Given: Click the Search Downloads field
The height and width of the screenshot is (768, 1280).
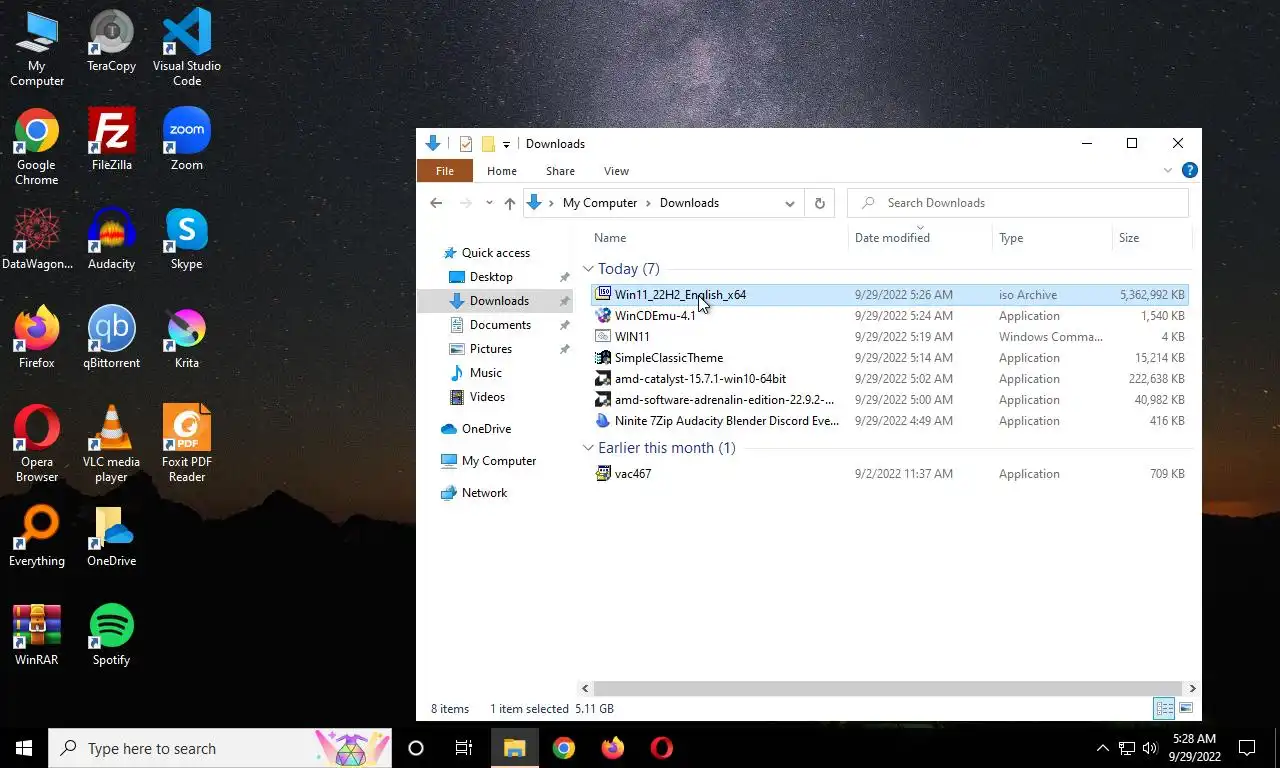Looking at the screenshot, I should (1018, 203).
